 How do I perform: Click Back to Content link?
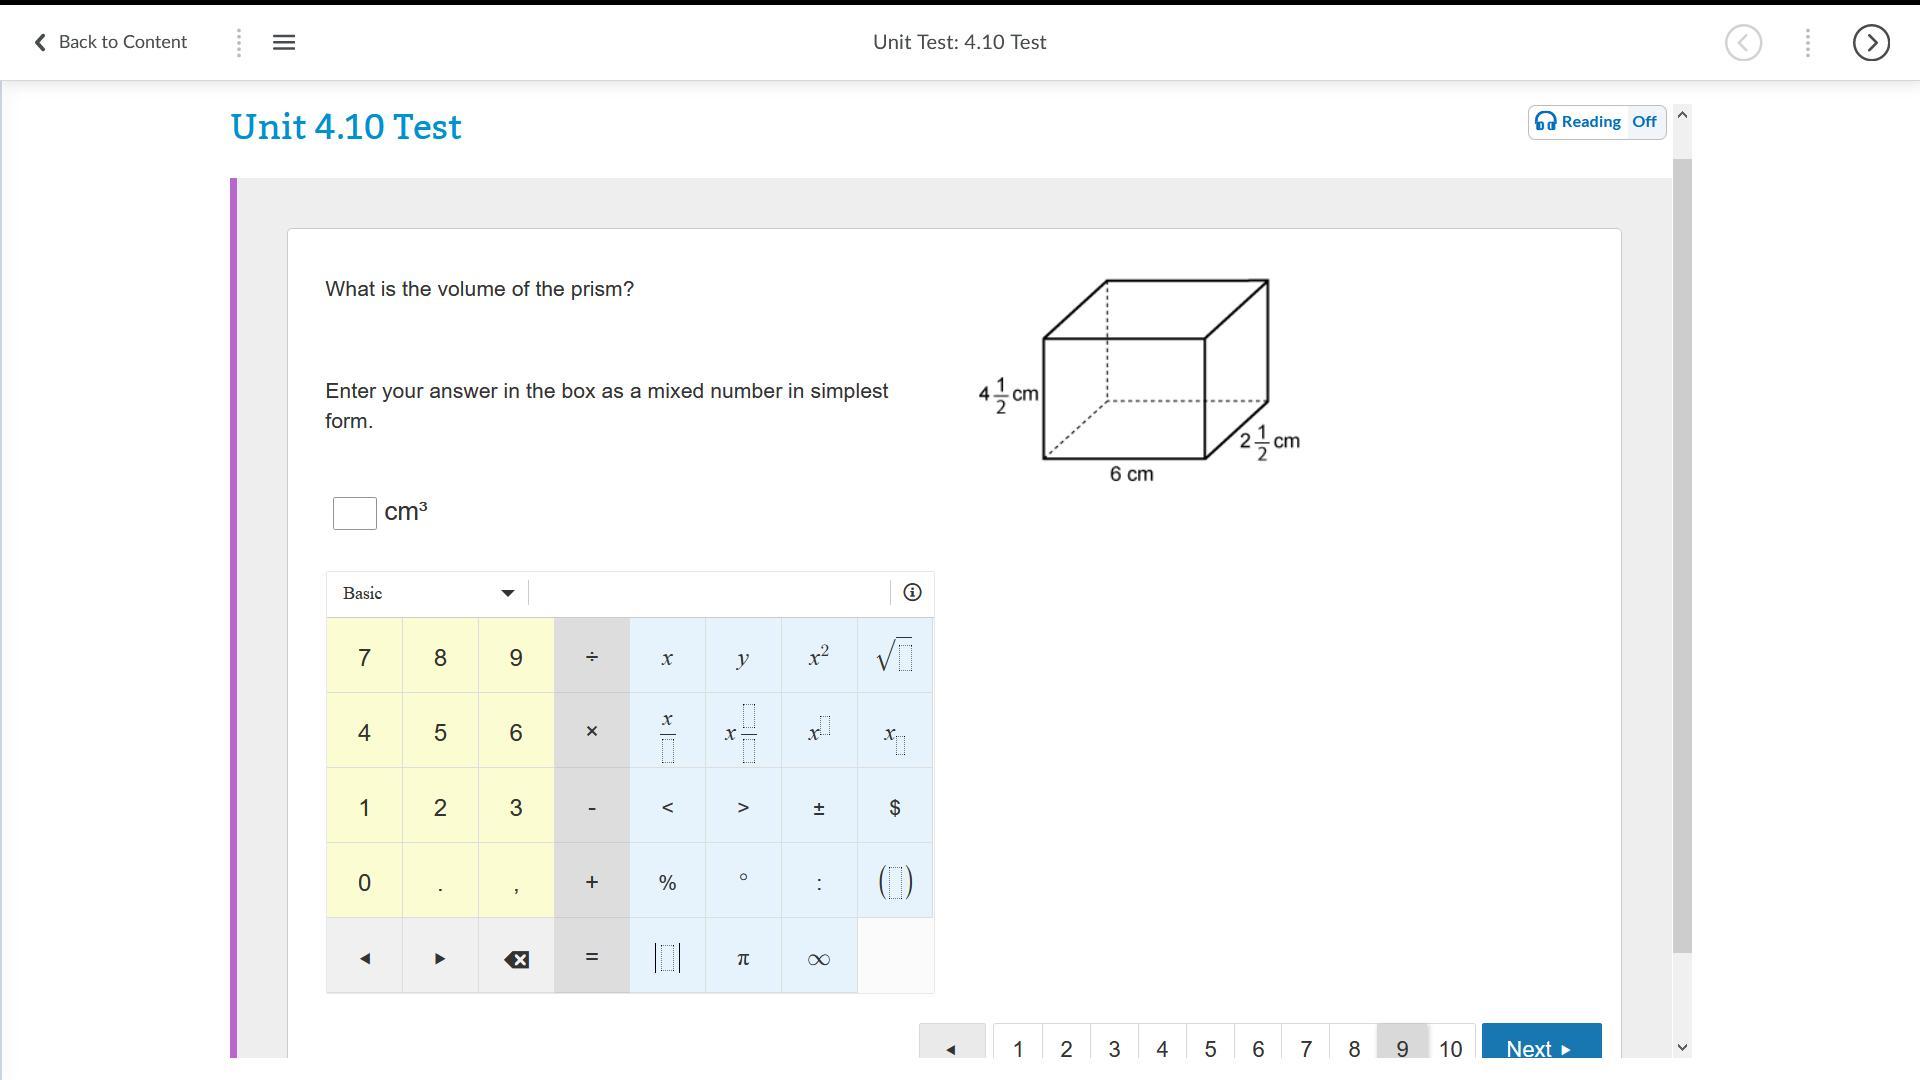click(x=111, y=42)
